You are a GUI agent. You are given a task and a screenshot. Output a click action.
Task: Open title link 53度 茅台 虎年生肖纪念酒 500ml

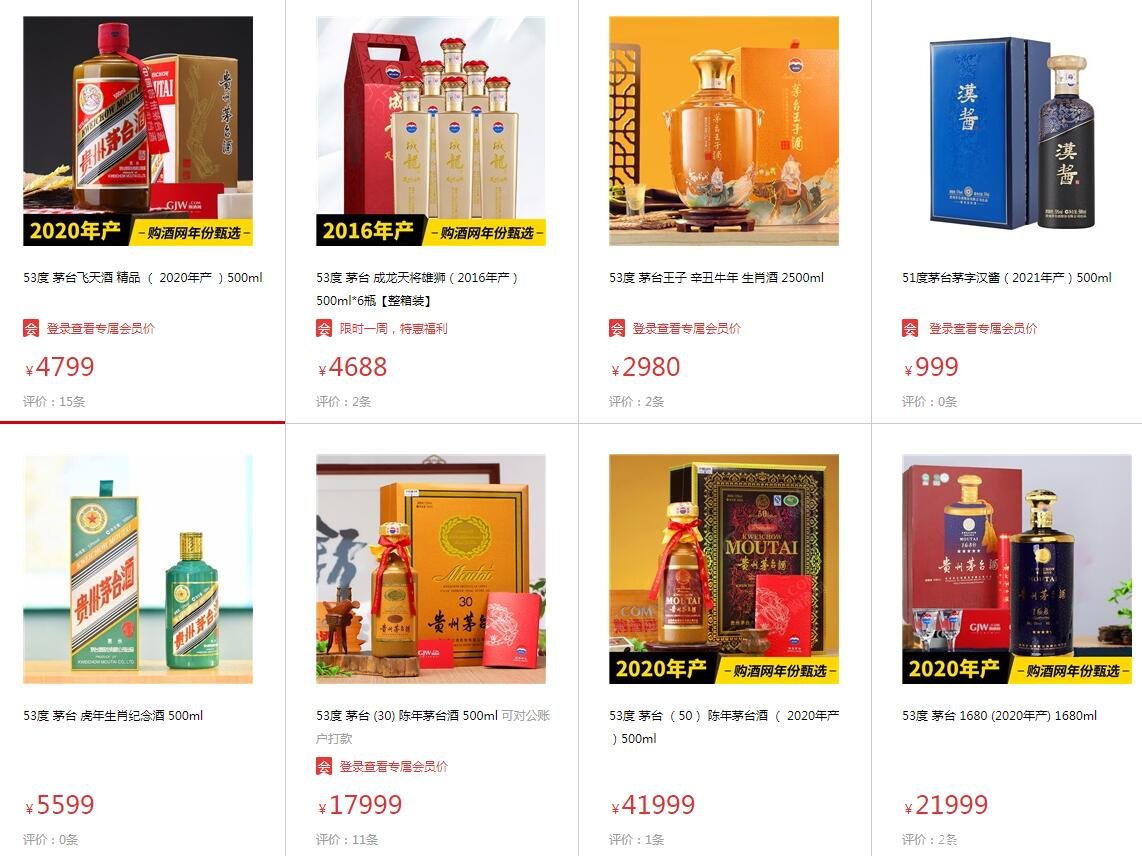(113, 715)
